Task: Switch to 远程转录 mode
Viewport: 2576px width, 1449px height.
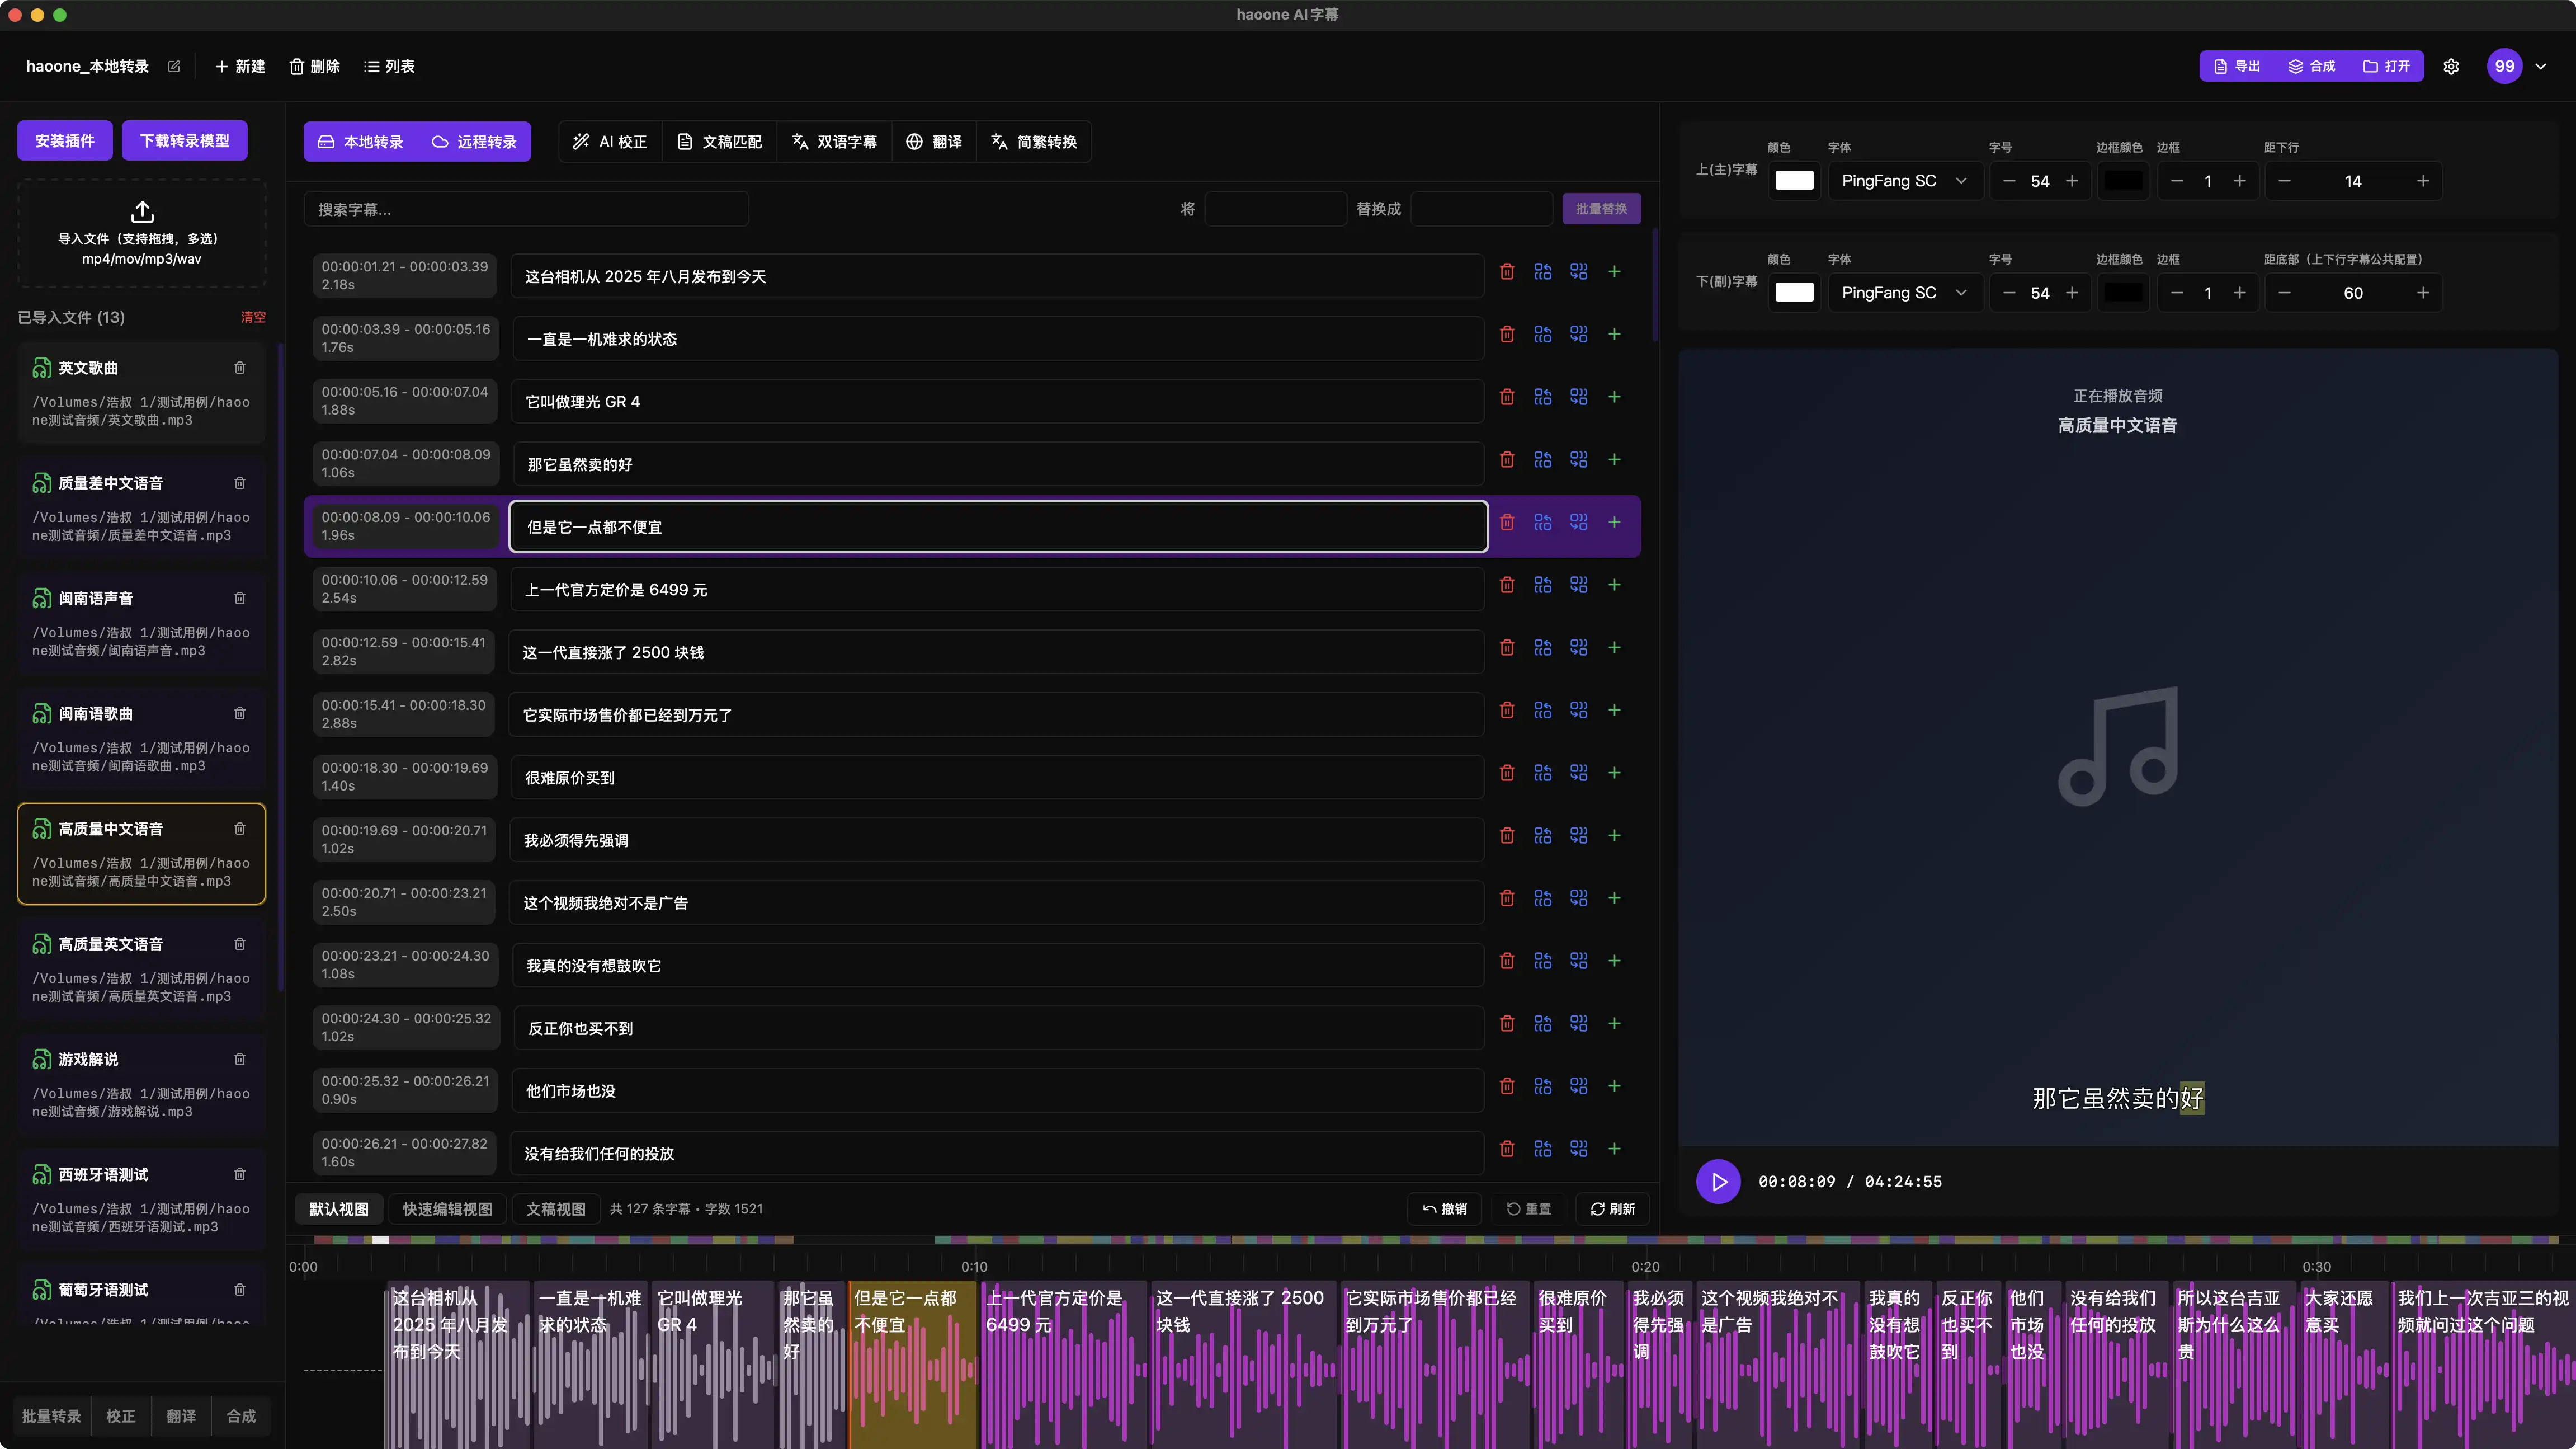Action: (475, 142)
